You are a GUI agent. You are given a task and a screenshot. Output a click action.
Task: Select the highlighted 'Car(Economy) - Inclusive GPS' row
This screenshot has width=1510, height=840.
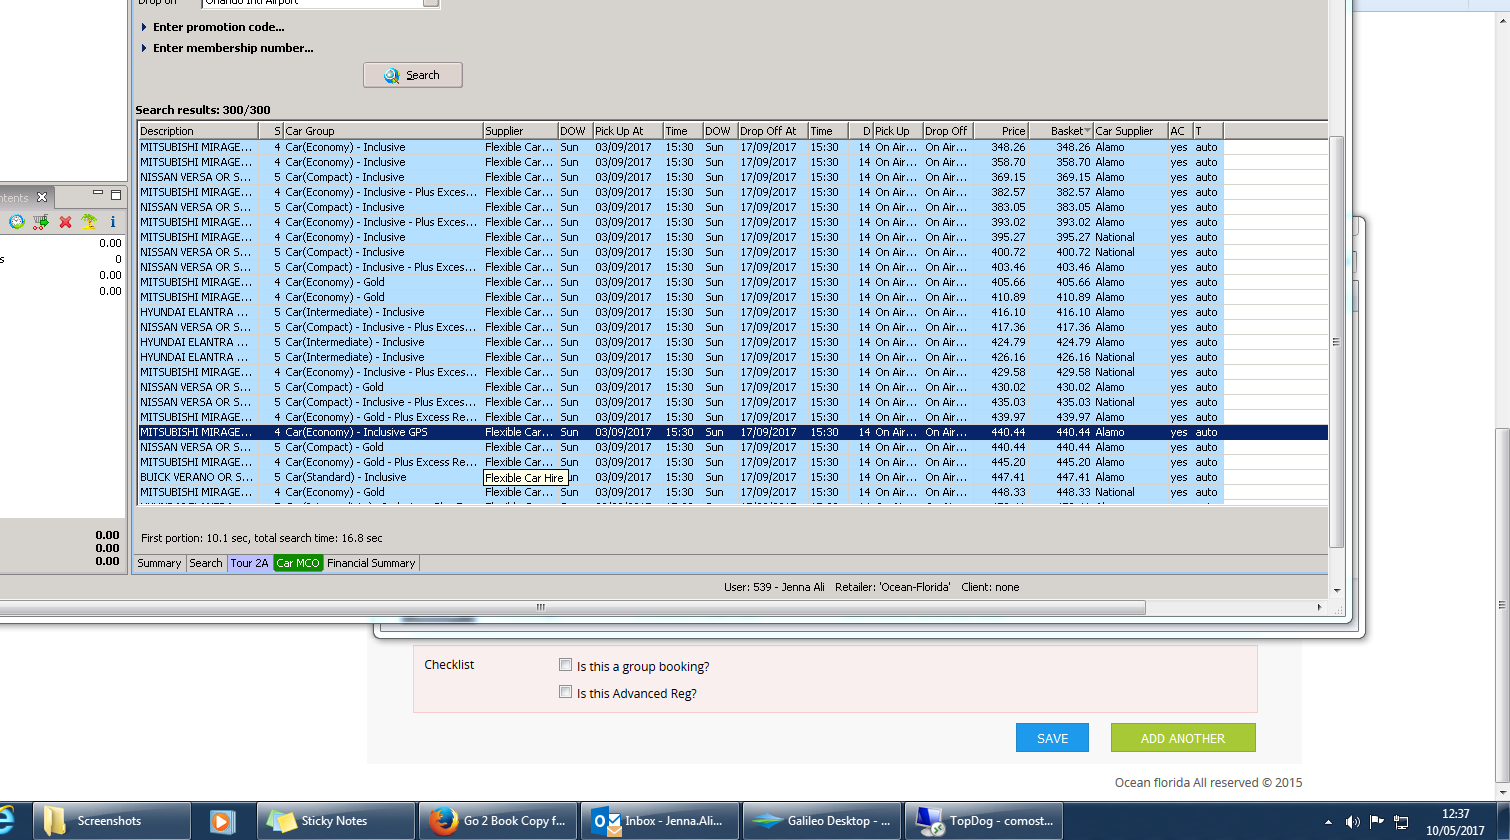tap(732, 432)
